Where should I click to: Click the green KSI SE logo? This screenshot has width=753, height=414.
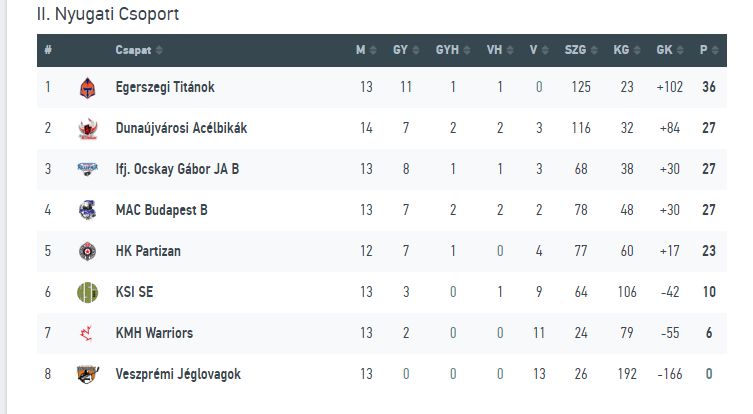click(x=87, y=292)
